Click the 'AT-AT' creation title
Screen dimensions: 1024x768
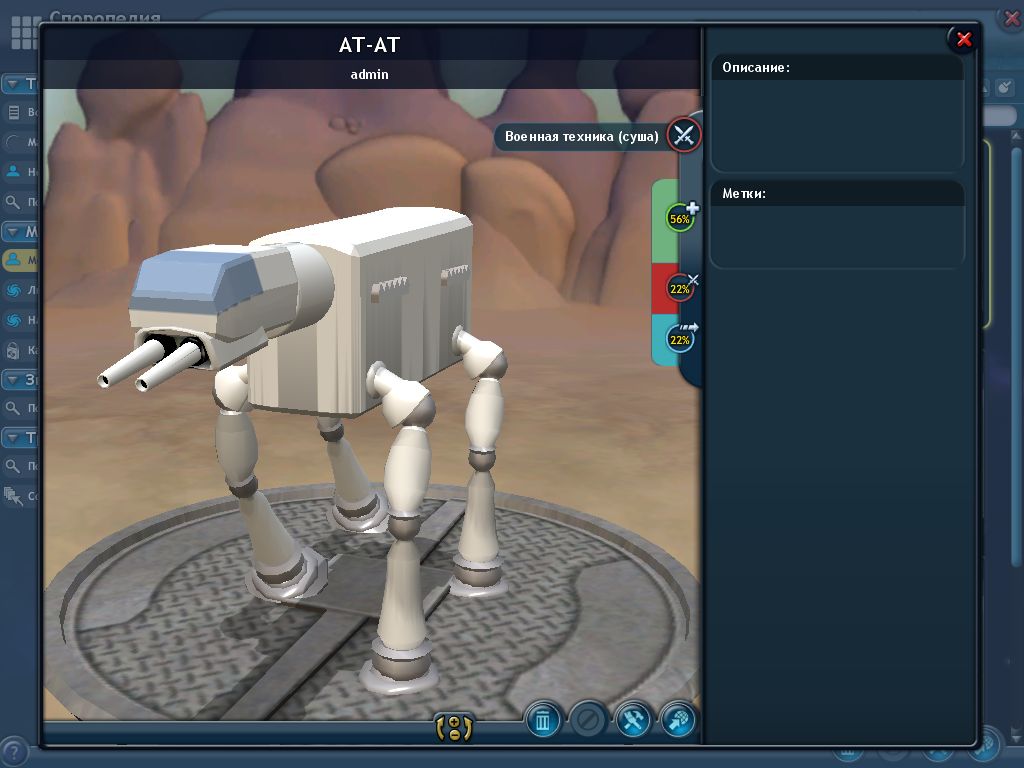(x=370, y=45)
